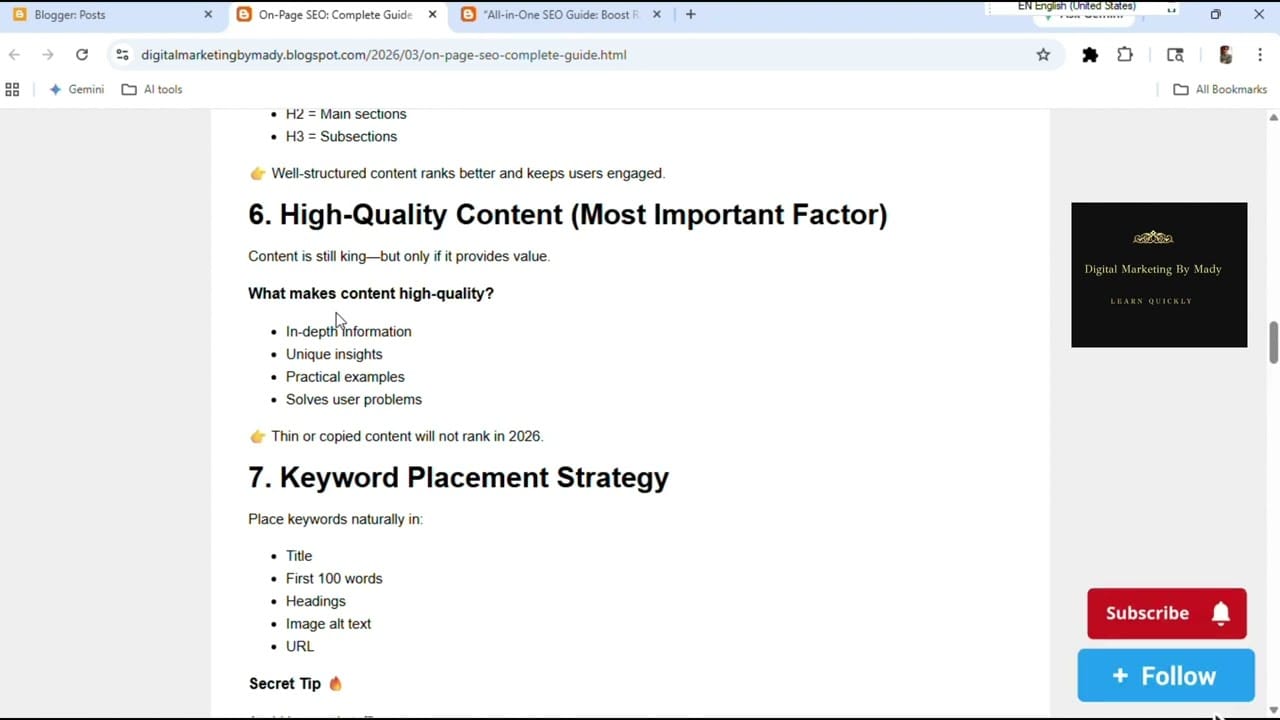
Task: Open the AI tools bookmarks folder
Action: (152, 89)
